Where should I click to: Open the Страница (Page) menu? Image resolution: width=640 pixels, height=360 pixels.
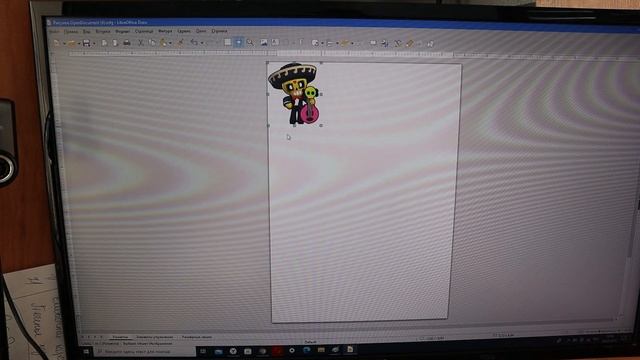coord(144,31)
